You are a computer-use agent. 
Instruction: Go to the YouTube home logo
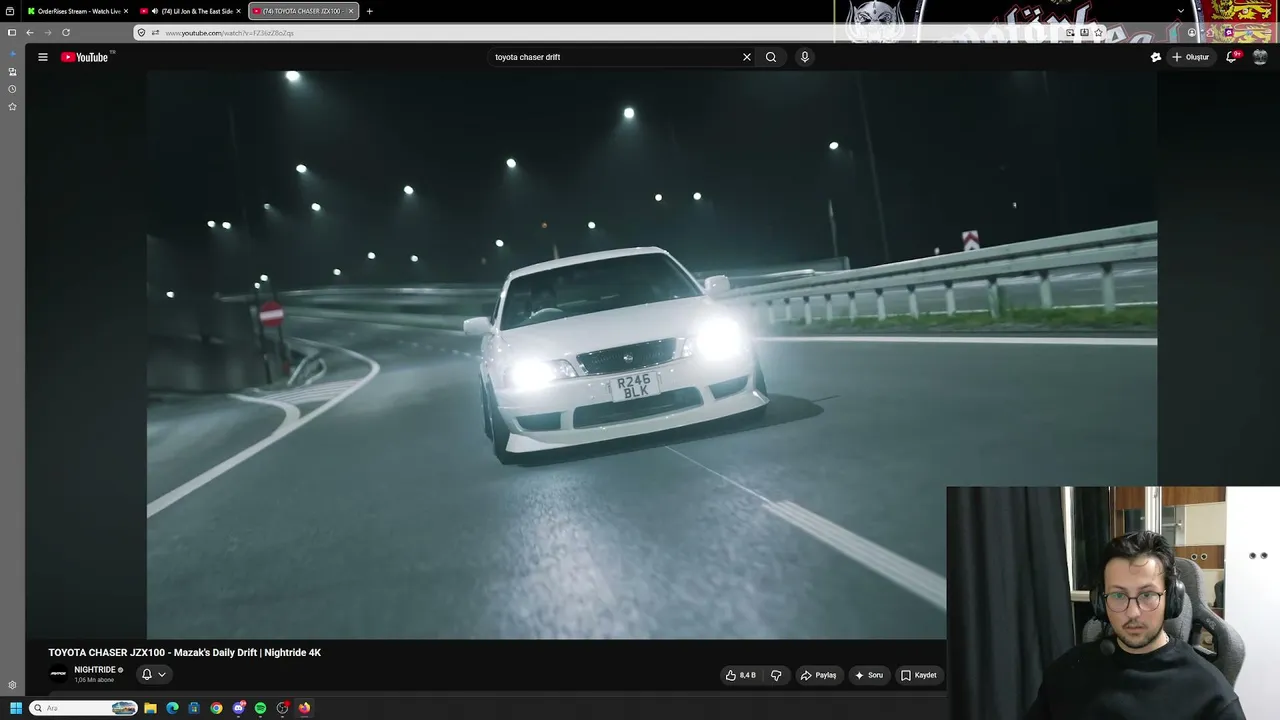coord(85,57)
